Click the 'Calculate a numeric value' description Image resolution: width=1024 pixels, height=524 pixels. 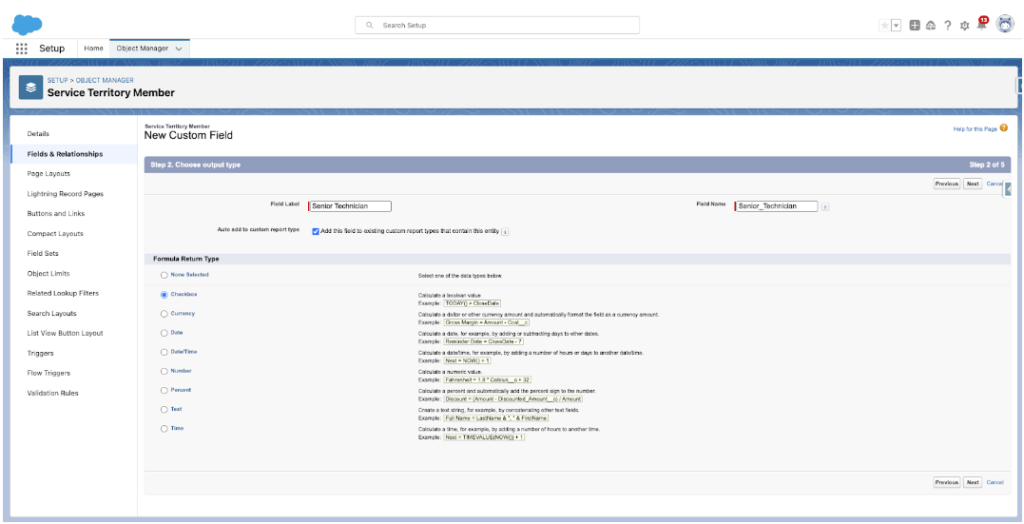coord(449,372)
